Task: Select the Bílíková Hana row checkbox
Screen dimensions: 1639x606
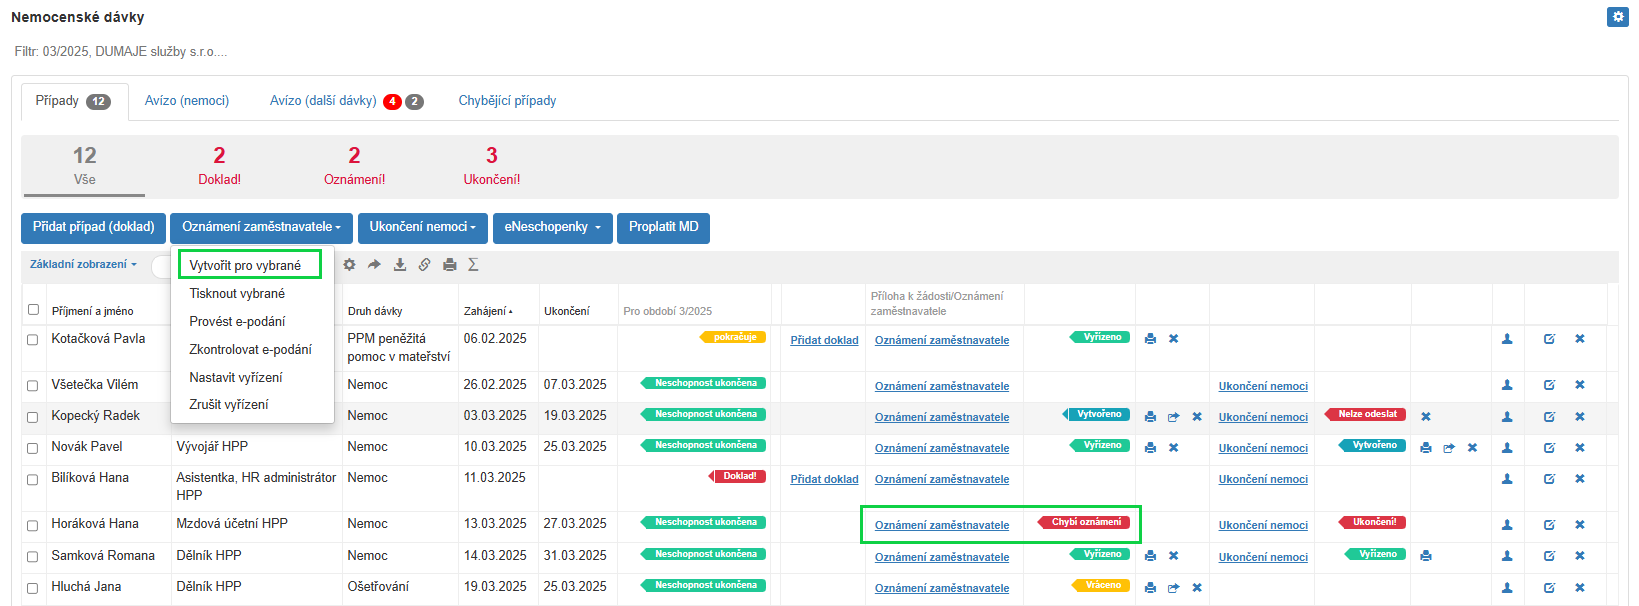Action: (33, 480)
